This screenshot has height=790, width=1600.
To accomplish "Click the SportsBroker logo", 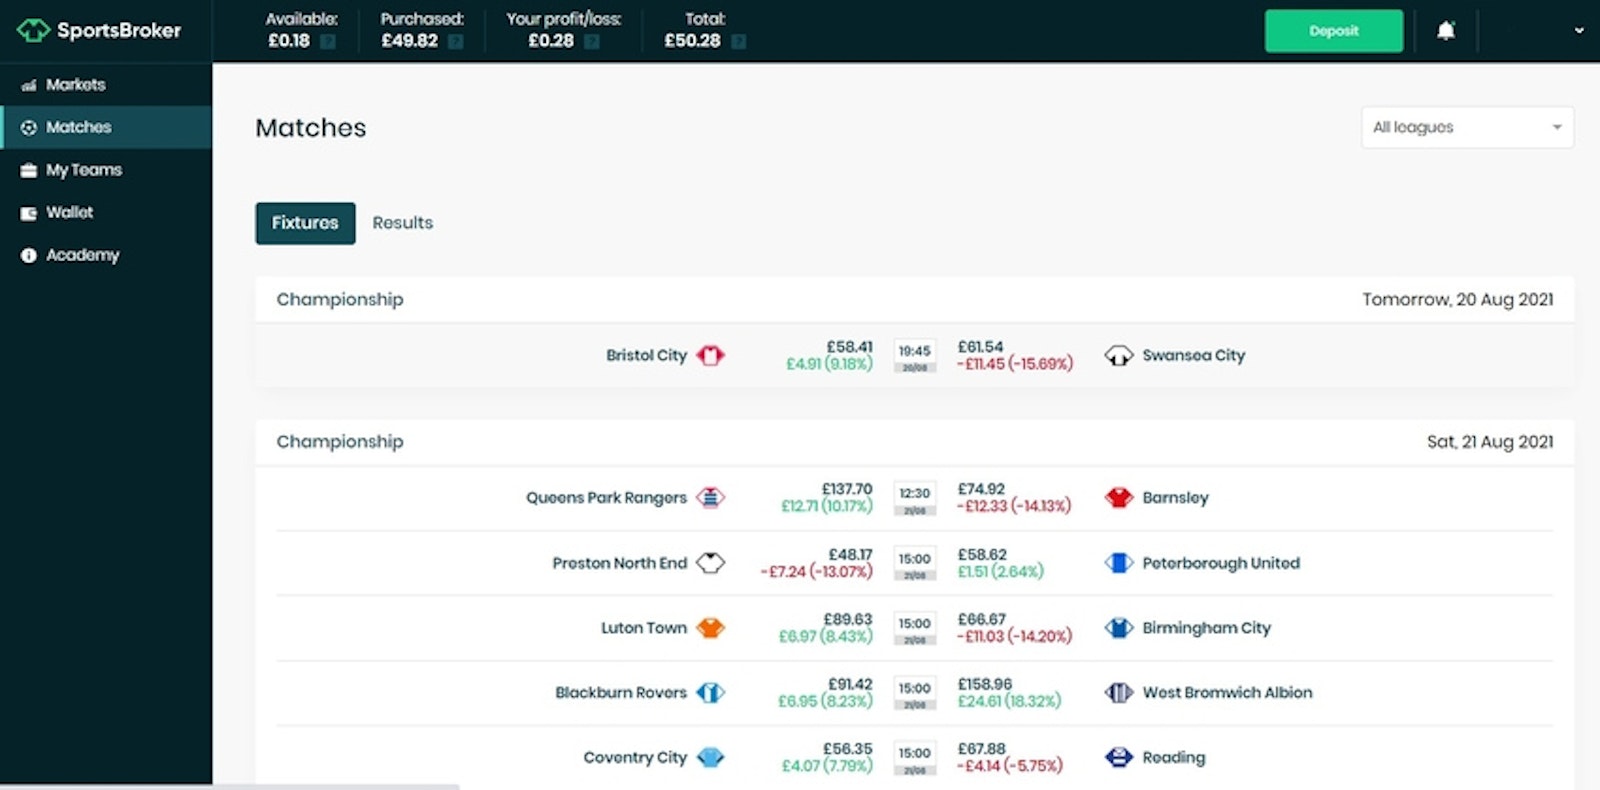I will tap(99, 30).
